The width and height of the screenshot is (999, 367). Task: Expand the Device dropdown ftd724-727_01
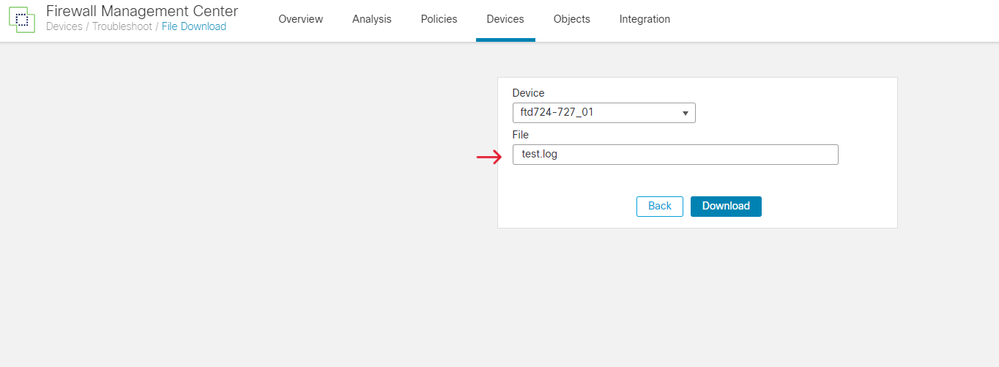coord(604,113)
